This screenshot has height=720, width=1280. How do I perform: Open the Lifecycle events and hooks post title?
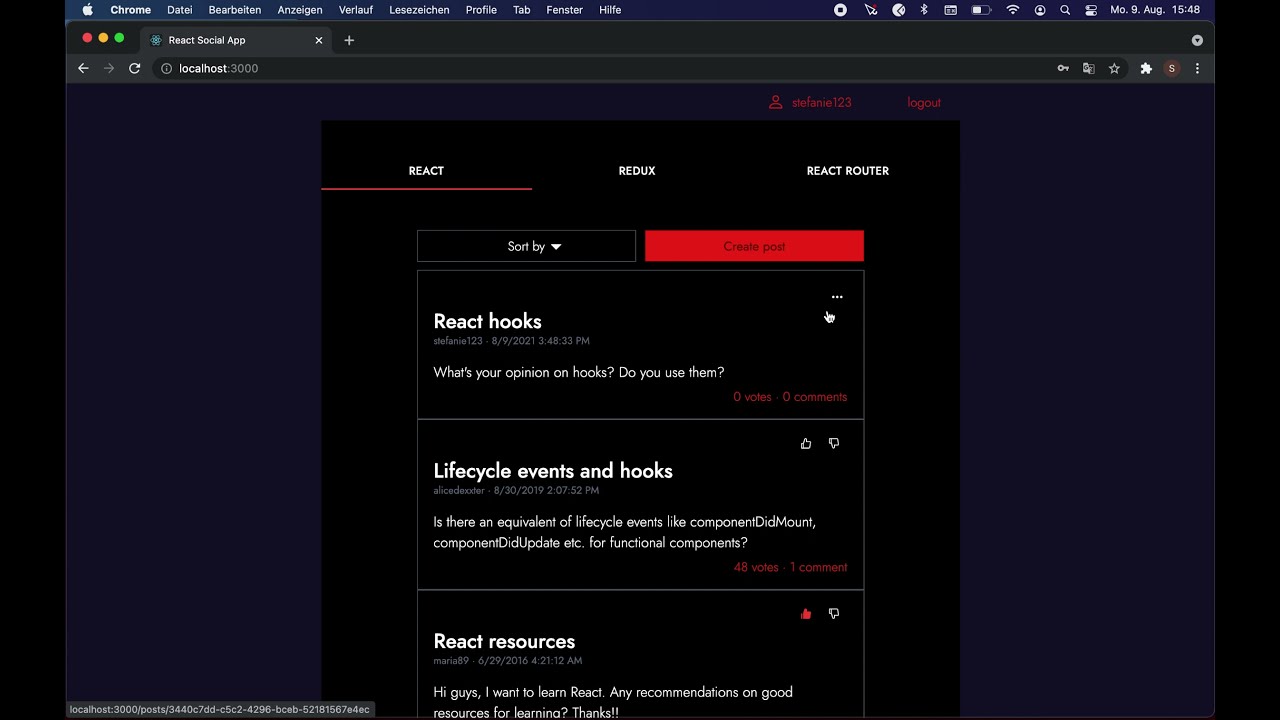point(553,471)
